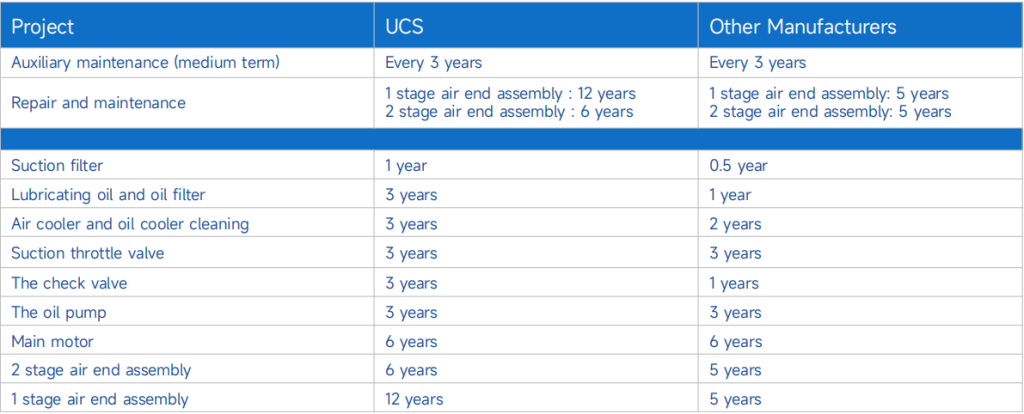Image resolution: width=1024 pixels, height=414 pixels.
Task: Select UCS 1 stage air end 12 years text
Action: 510,93
